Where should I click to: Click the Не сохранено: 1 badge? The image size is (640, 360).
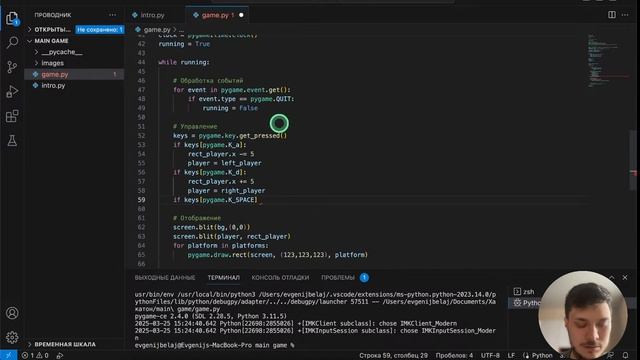tap(100, 30)
